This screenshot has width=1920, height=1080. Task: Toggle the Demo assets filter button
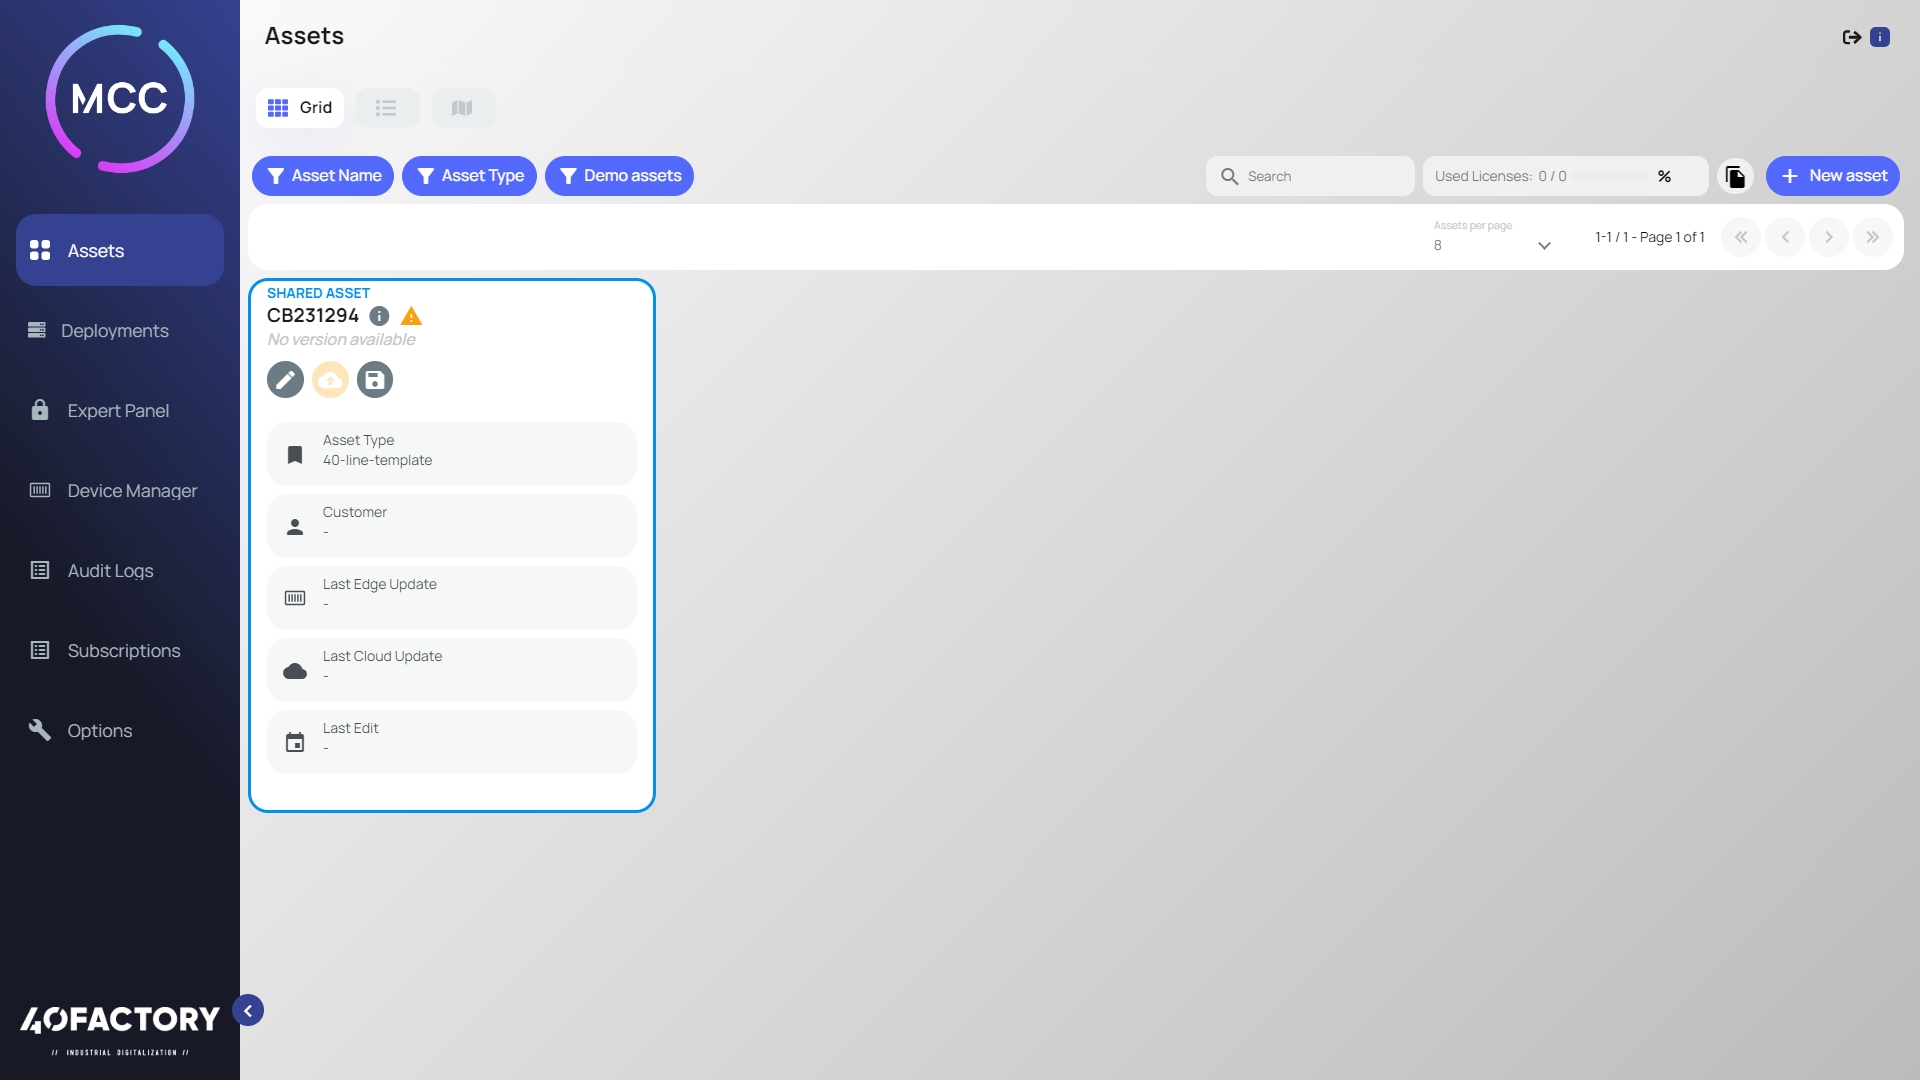[619, 176]
